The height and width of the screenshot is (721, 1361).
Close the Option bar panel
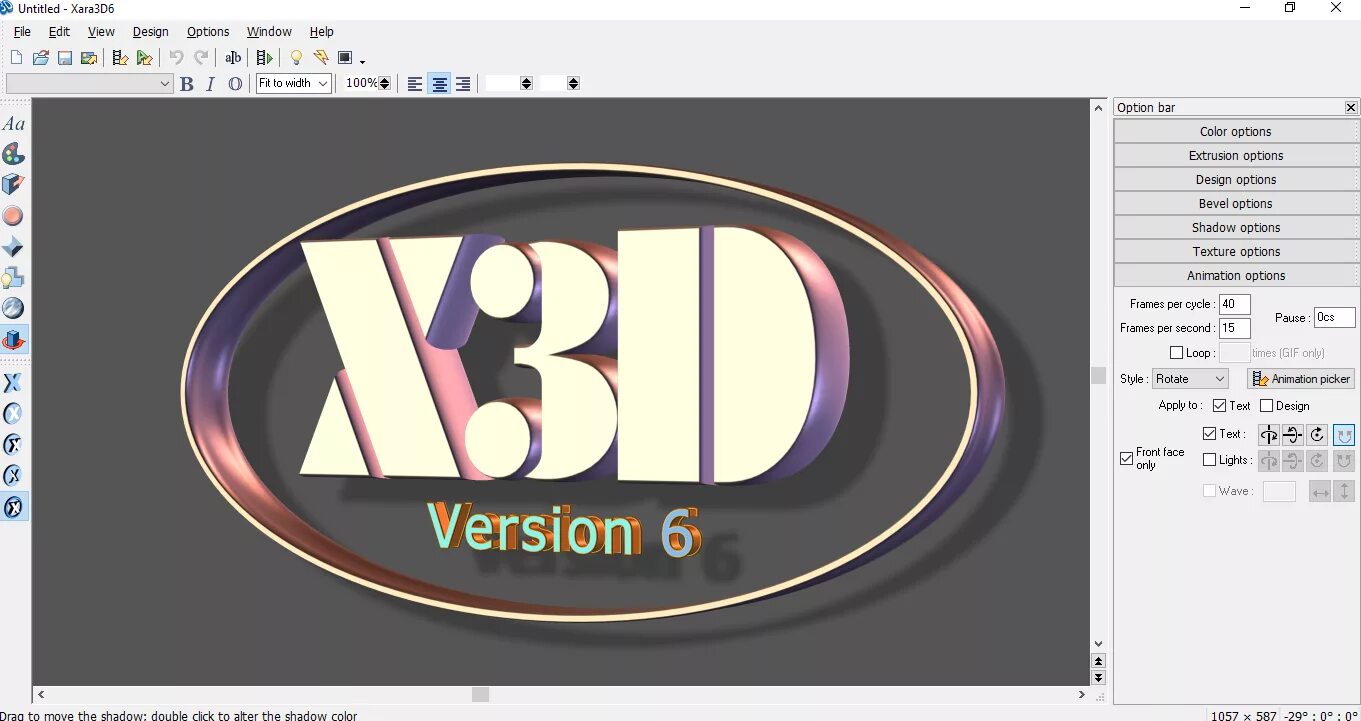(1351, 108)
